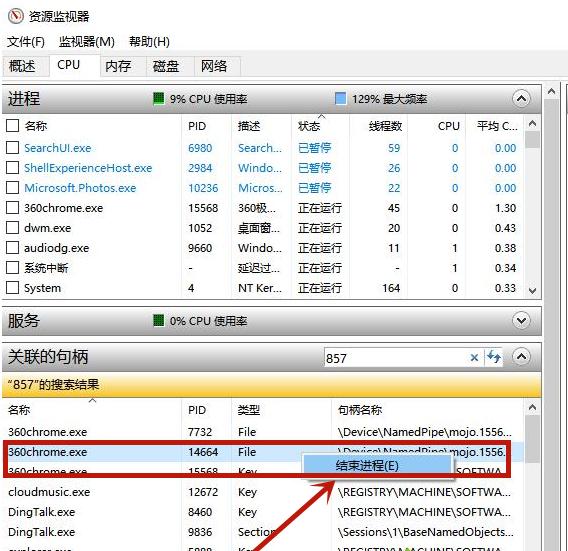Image resolution: width=568 pixels, height=551 pixels.
Task: Select DingTalk.exe row with PID 9836
Action: click(263, 532)
